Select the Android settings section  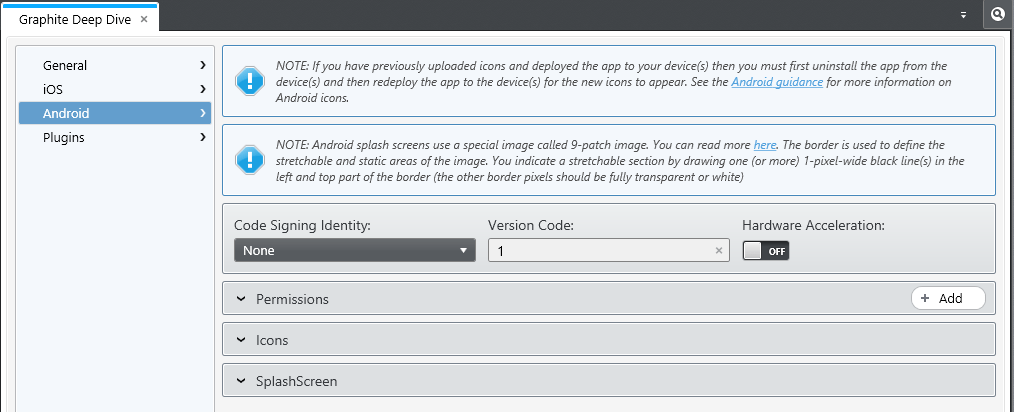(115, 113)
